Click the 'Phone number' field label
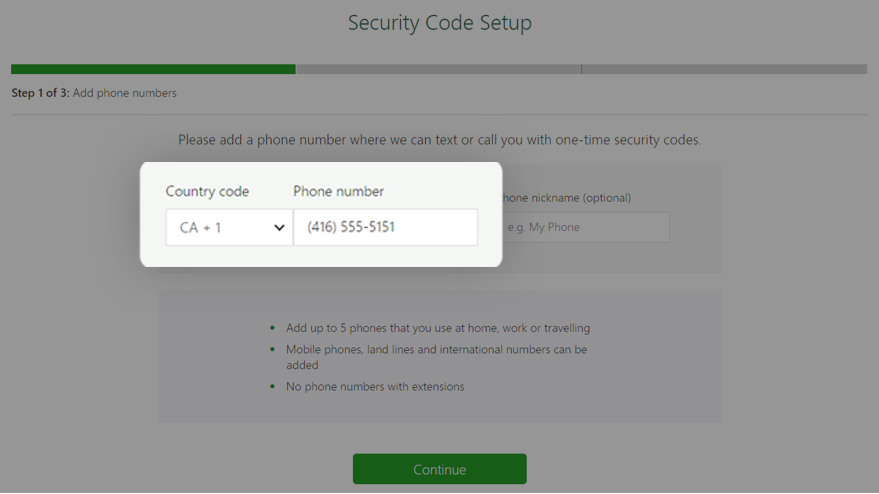879x494 pixels. click(x=339, y=191)
